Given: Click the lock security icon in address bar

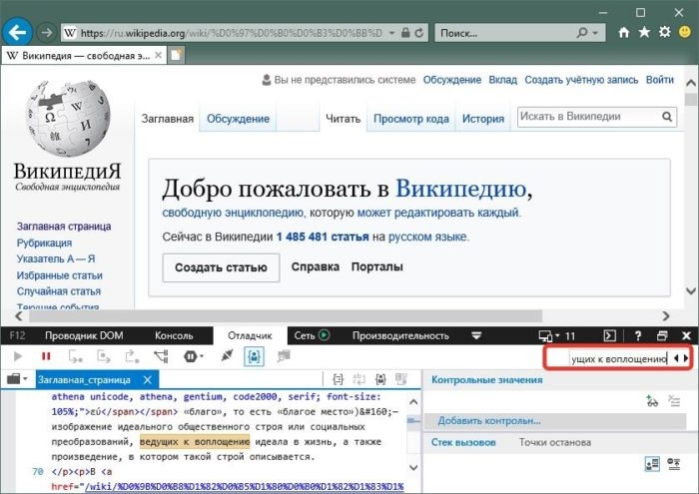Looking at the screenshot, I should tap(405, 33).
